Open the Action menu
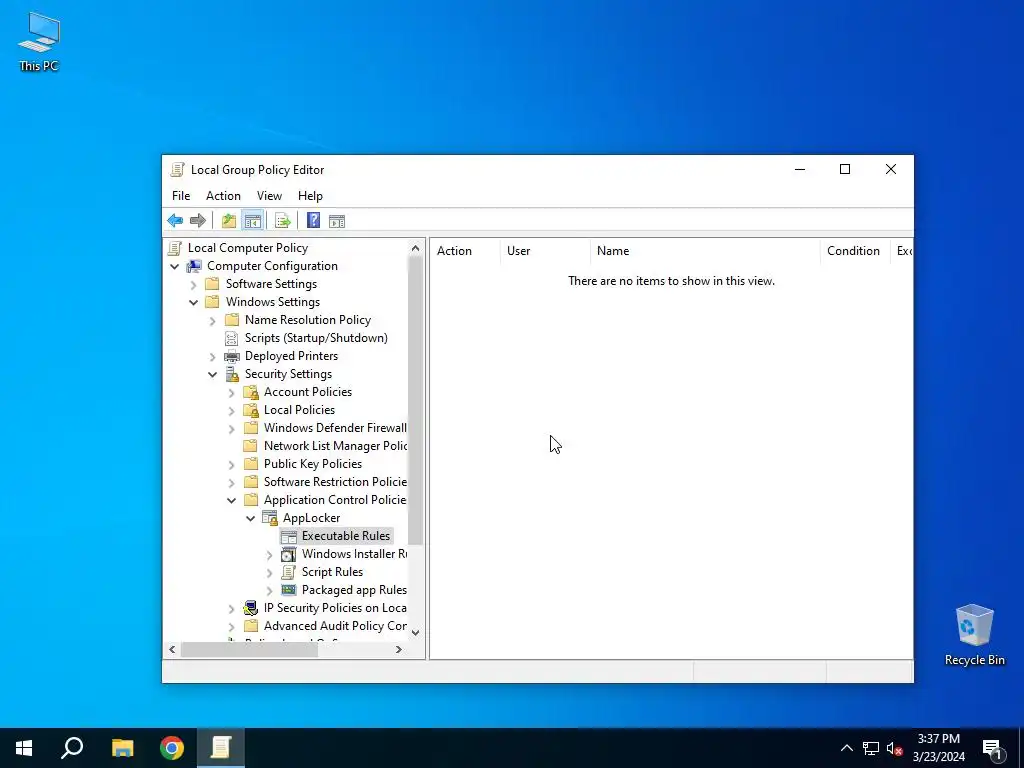Viewport: 1024px width, 768px height. point(223,196)
